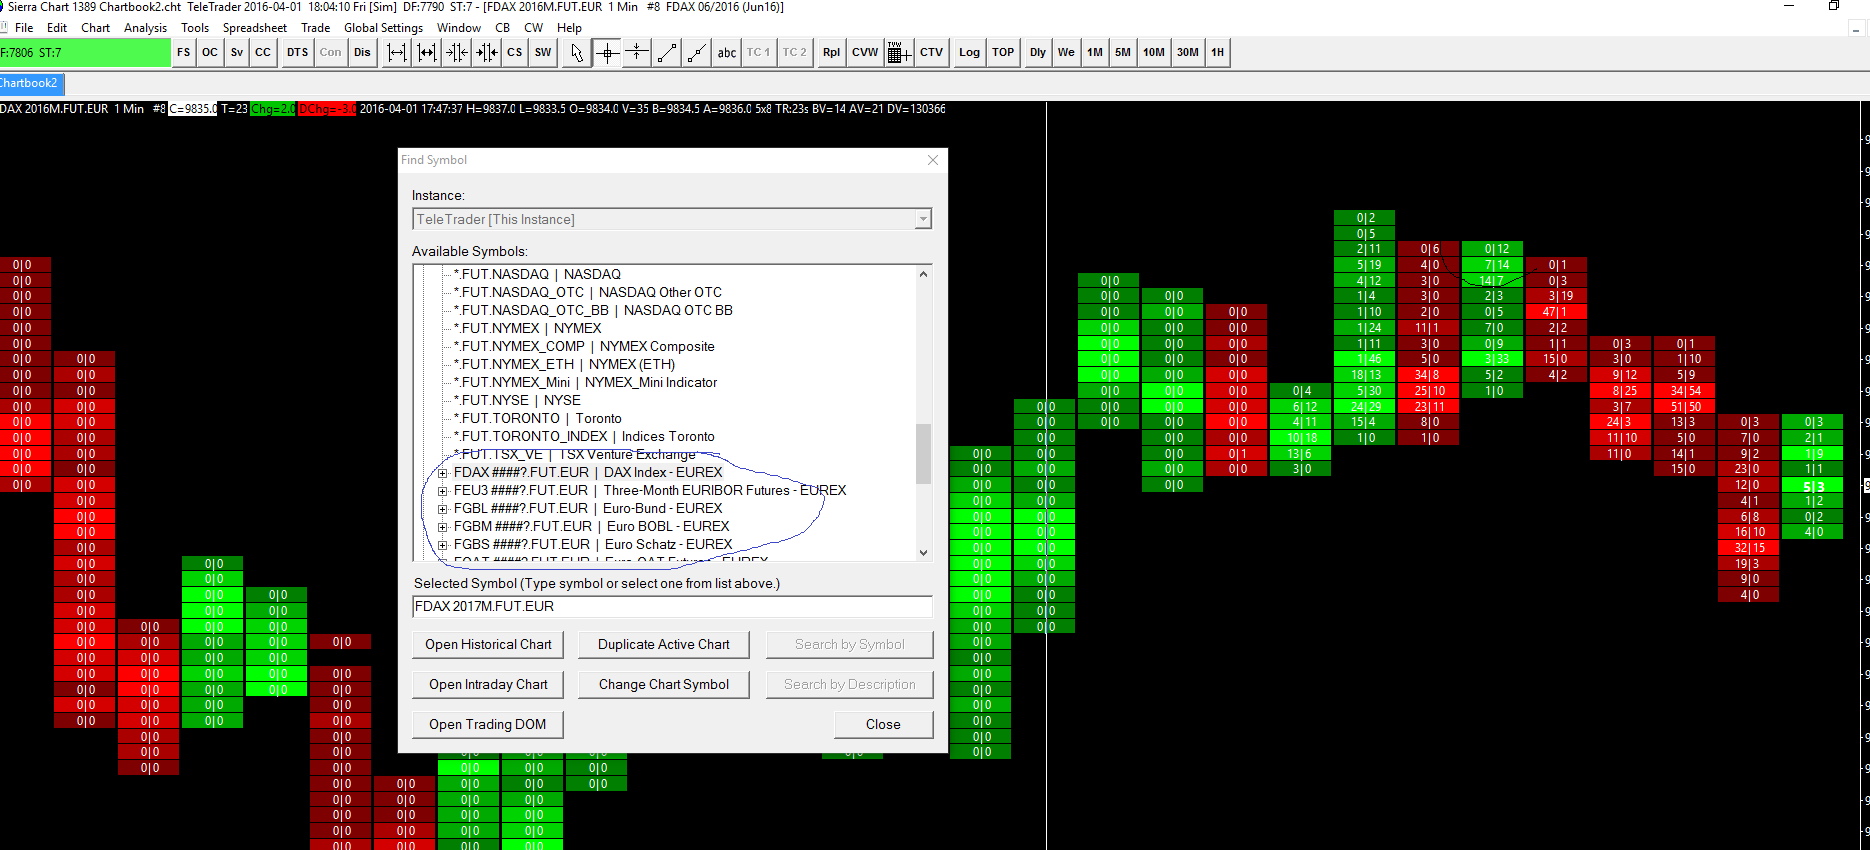Expand the FDAX DAX Index tree node
Viewport: 1870px width, 850px height.
point(442,473)
